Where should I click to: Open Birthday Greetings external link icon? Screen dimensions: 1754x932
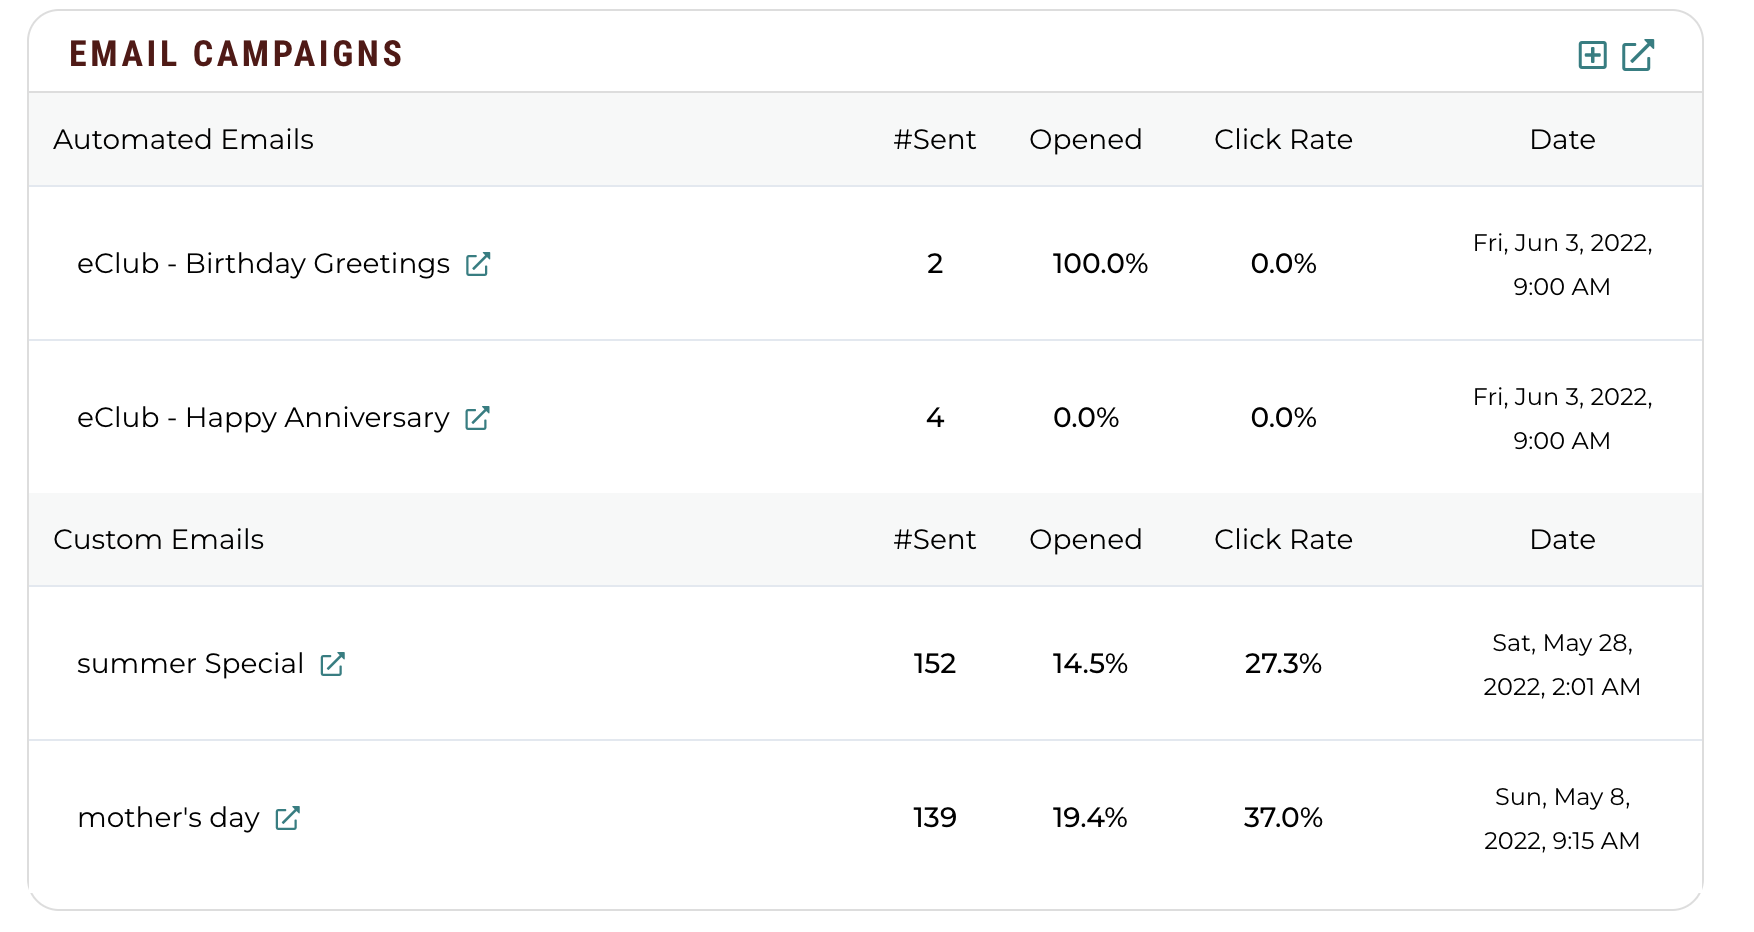click(478, 264)
